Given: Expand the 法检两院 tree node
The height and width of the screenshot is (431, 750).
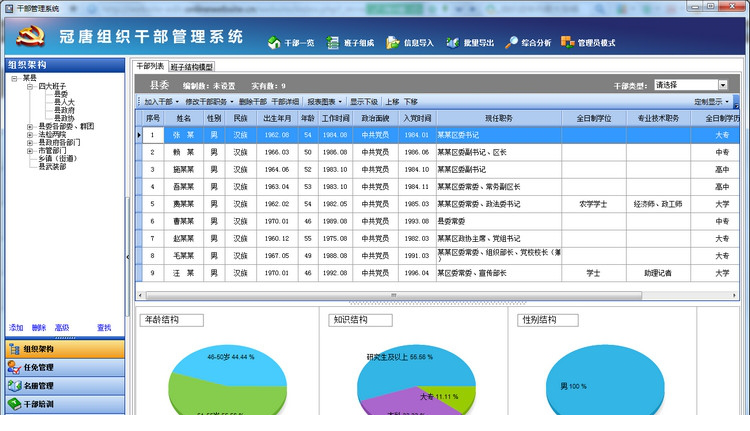Looking at the screenshot, I should coord(30,135).
